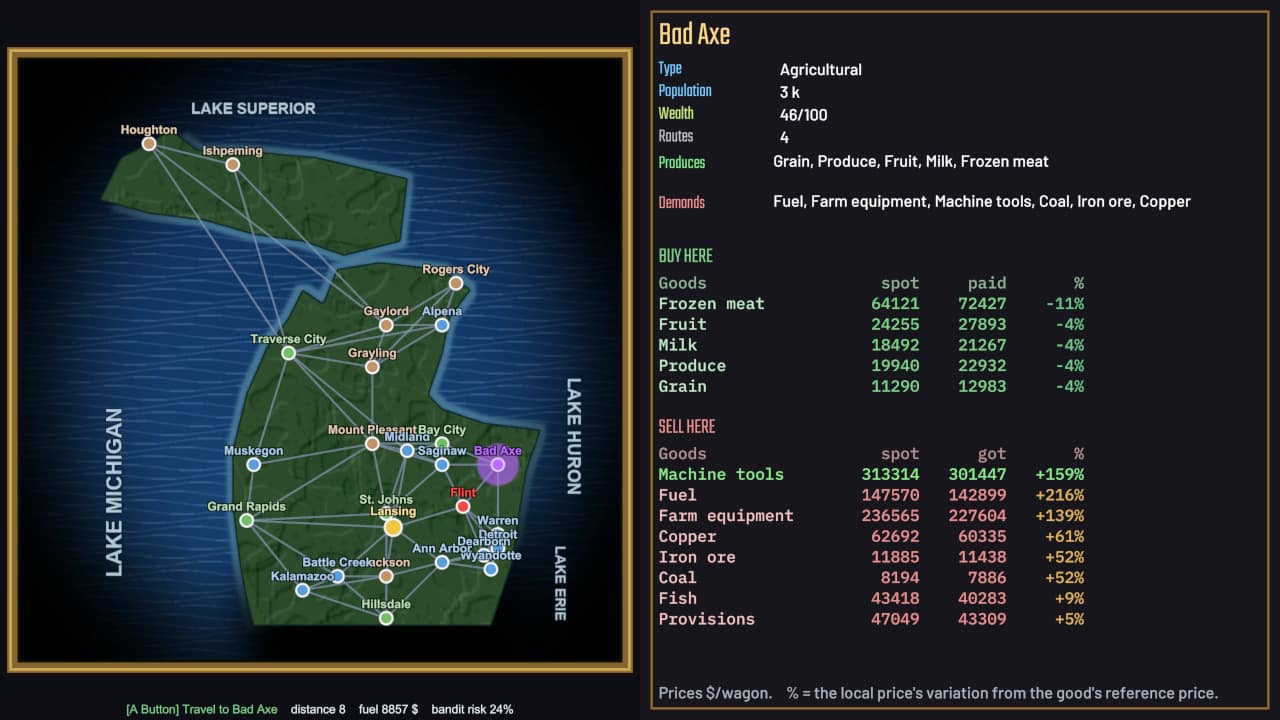Click the Milk goods row
This screenshot has height=720, width=1280.
coord(871,345)
